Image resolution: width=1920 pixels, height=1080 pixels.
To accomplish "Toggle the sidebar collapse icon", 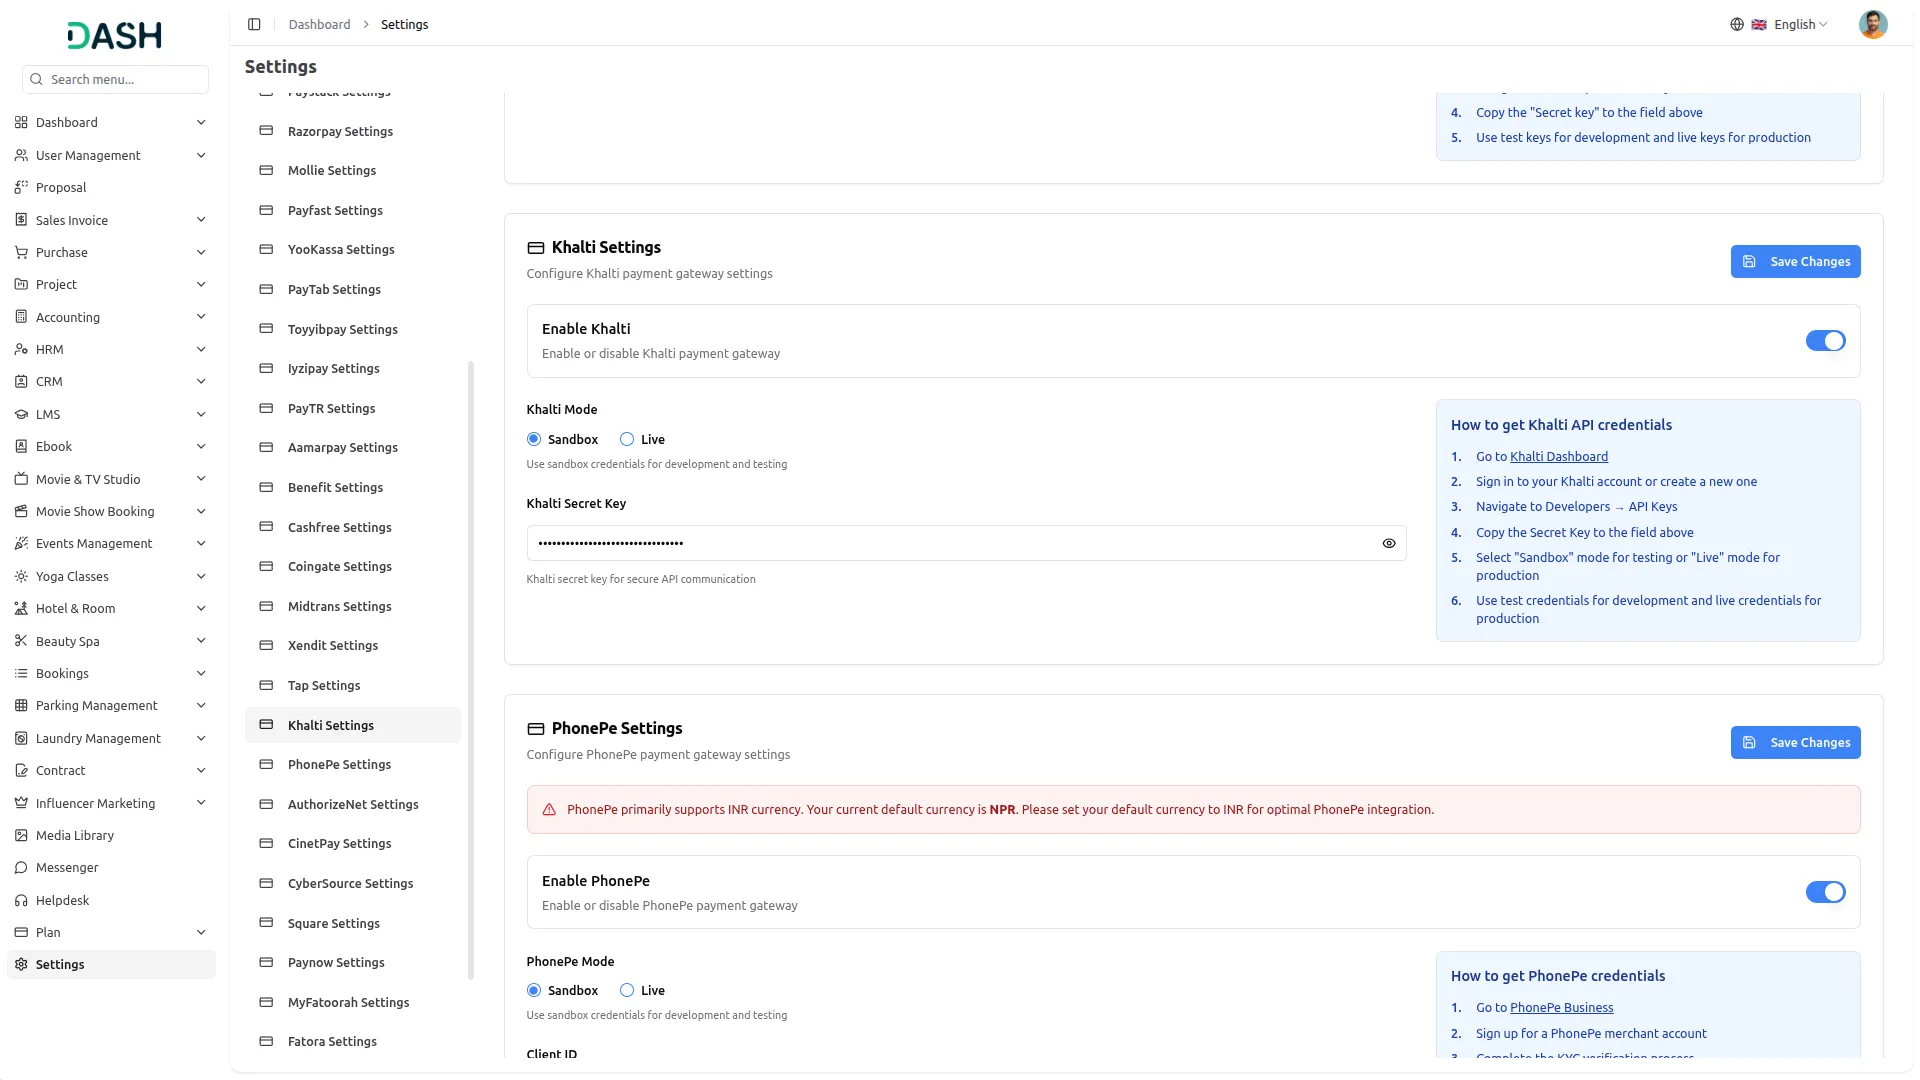I will (254, 24).
